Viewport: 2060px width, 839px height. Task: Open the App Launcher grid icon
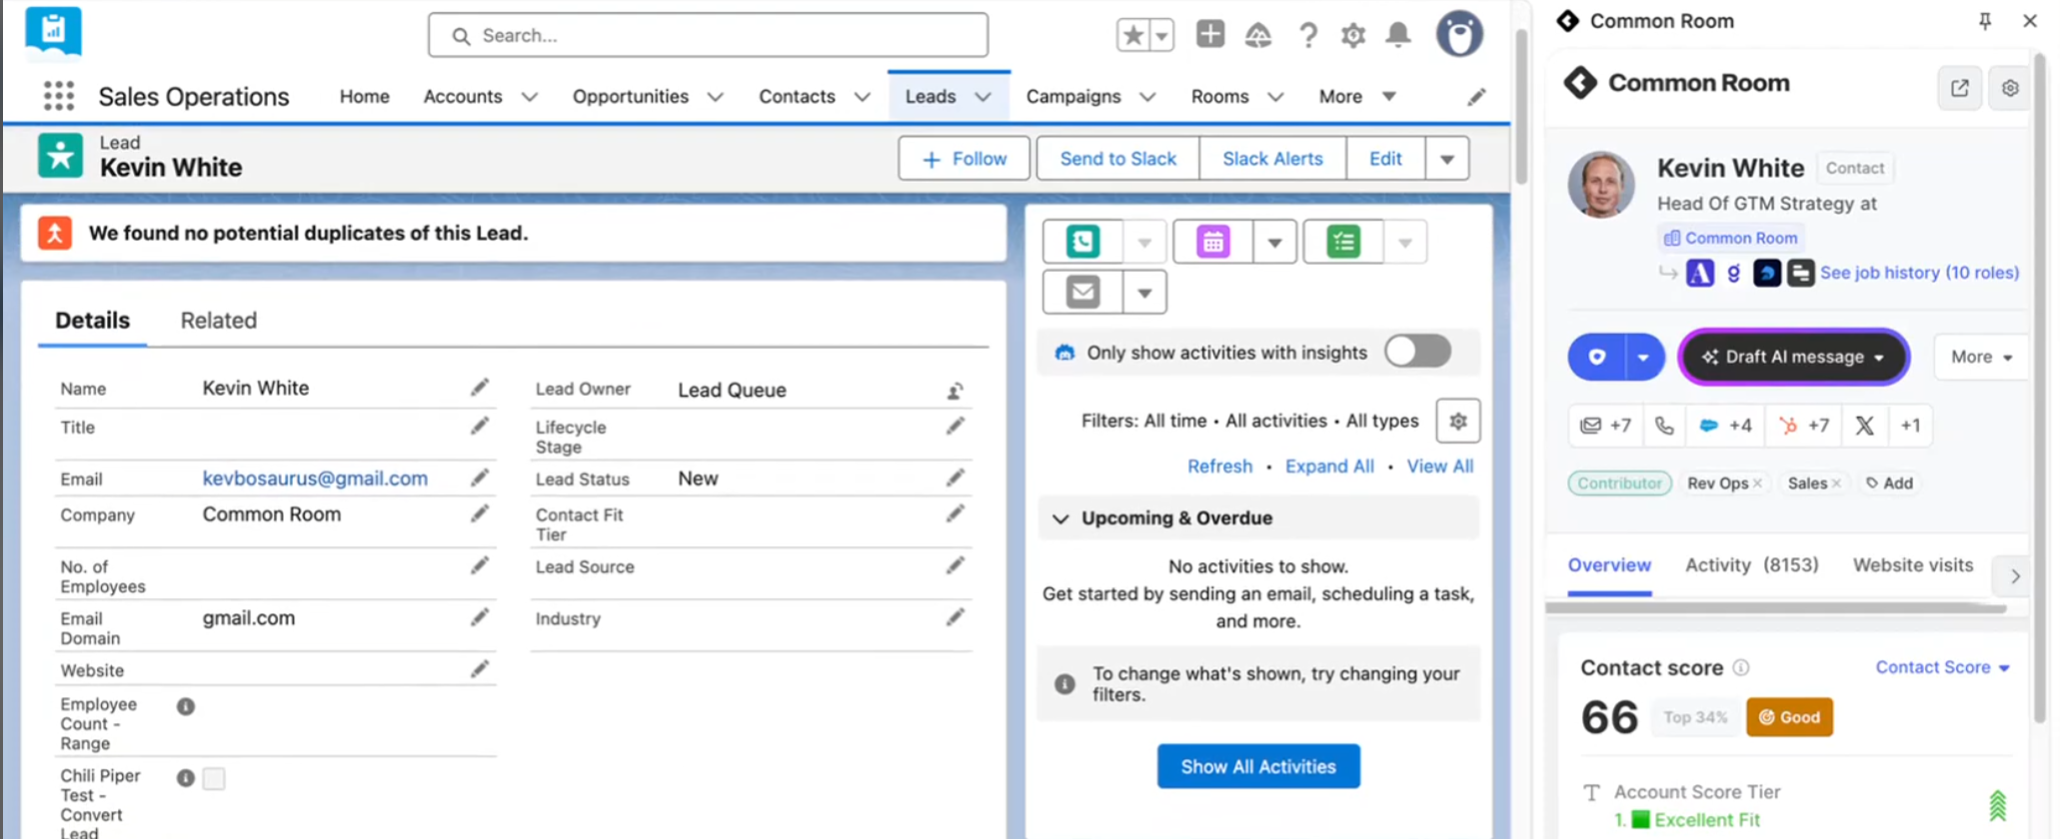tap(59, 96)
